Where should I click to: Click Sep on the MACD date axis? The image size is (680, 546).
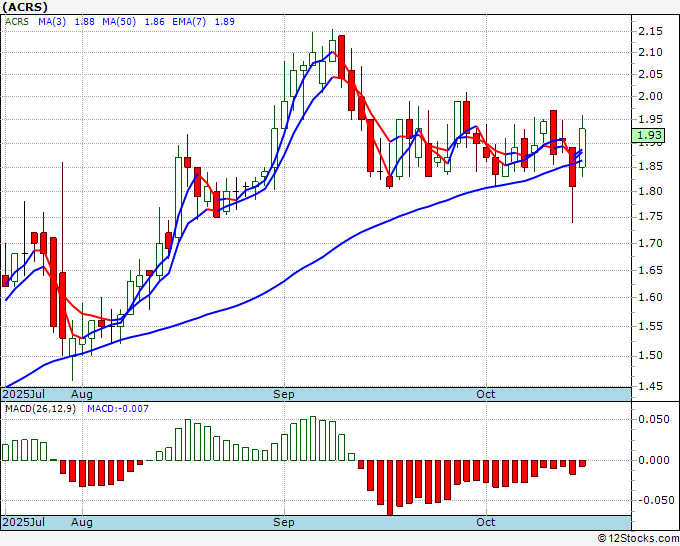click(x=284, y=522)
